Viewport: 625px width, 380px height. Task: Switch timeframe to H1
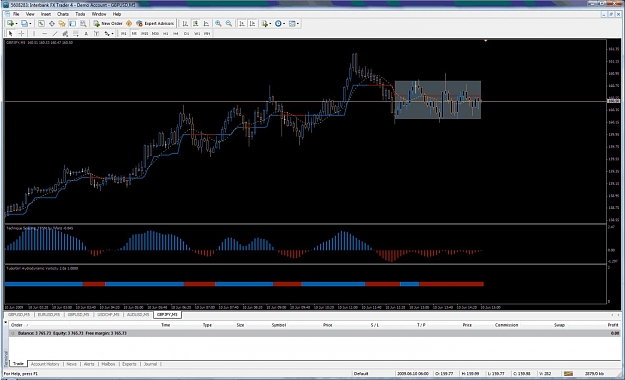165,33
